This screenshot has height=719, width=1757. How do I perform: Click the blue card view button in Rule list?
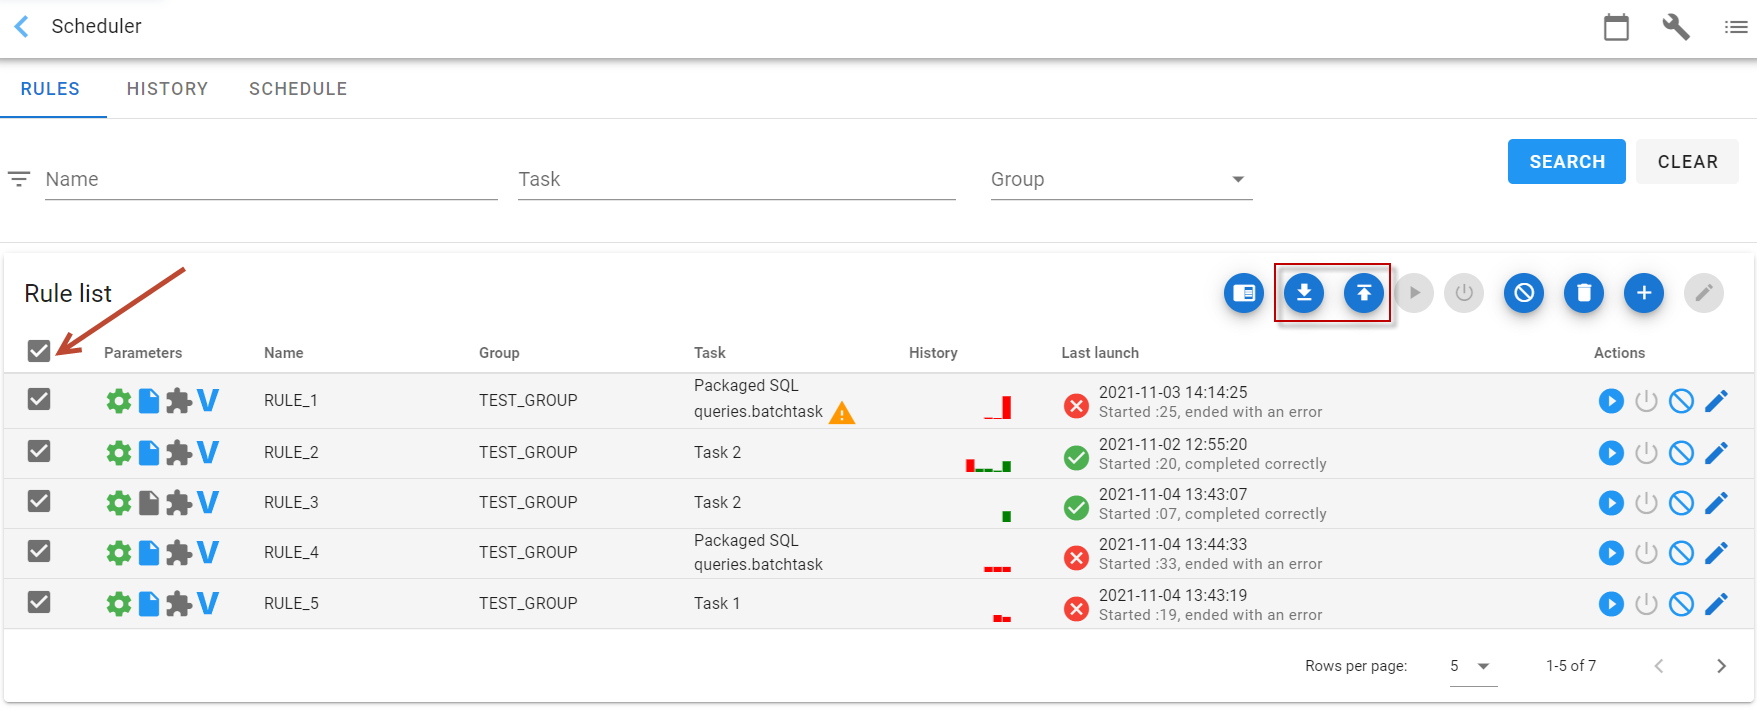(1244, 293)
